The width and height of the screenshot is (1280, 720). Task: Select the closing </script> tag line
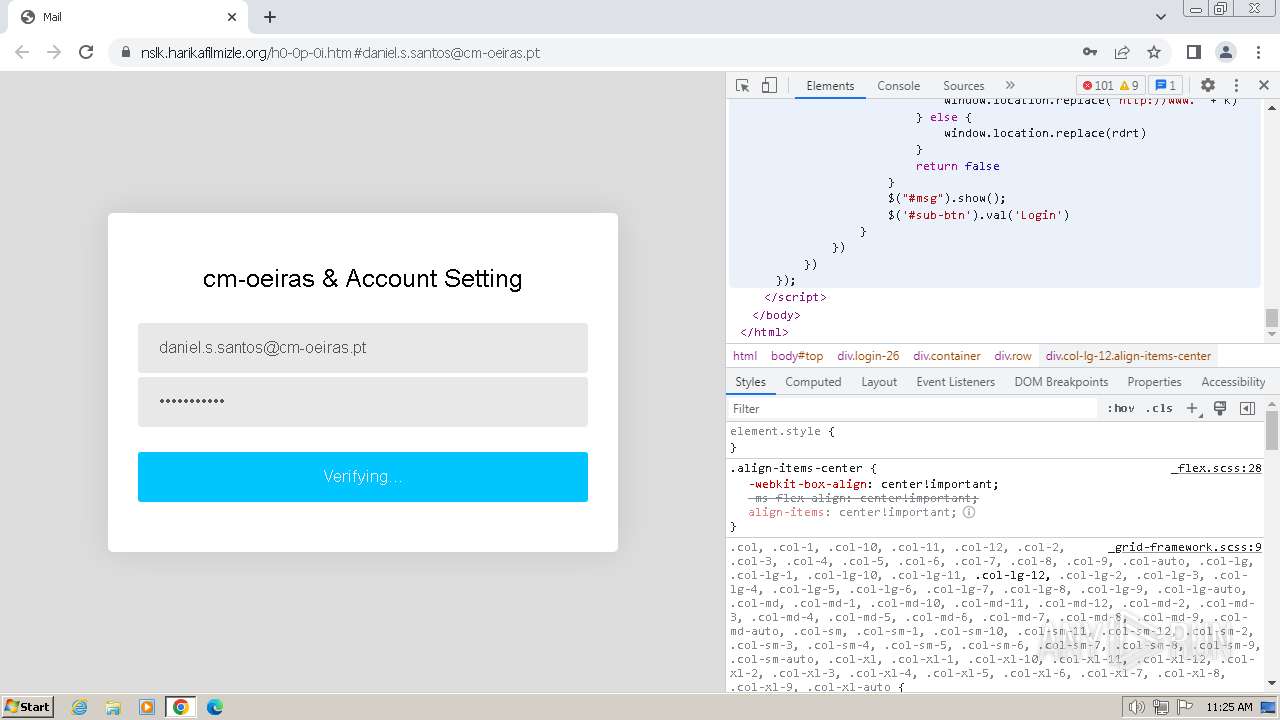795,297
